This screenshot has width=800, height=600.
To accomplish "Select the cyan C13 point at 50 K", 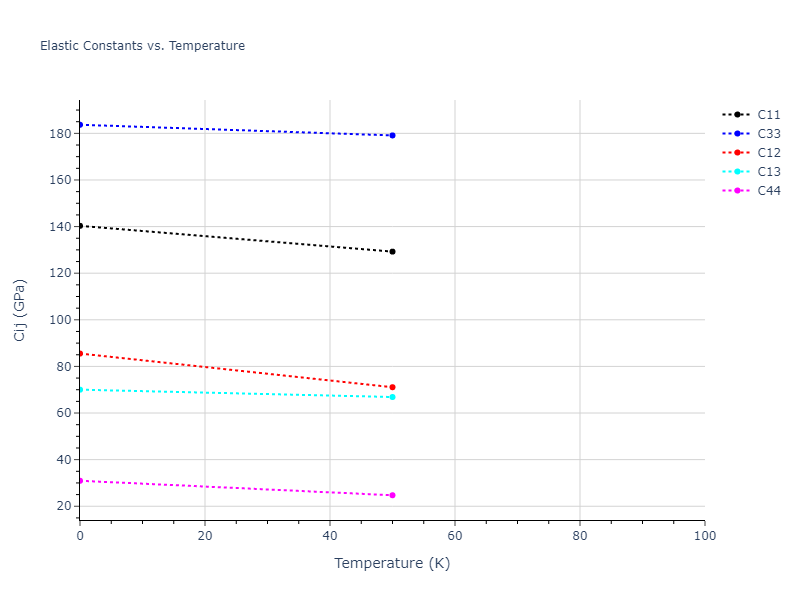I will coord(392,397).
